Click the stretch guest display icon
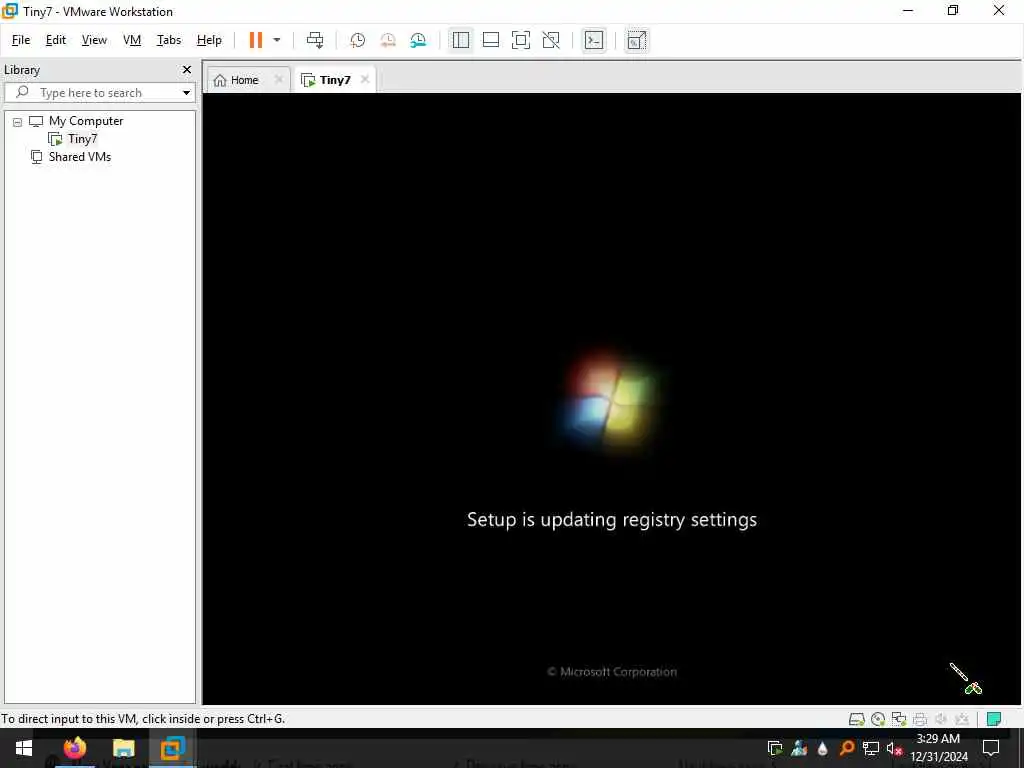This screenshot has width=1024, height=768. 637,40
